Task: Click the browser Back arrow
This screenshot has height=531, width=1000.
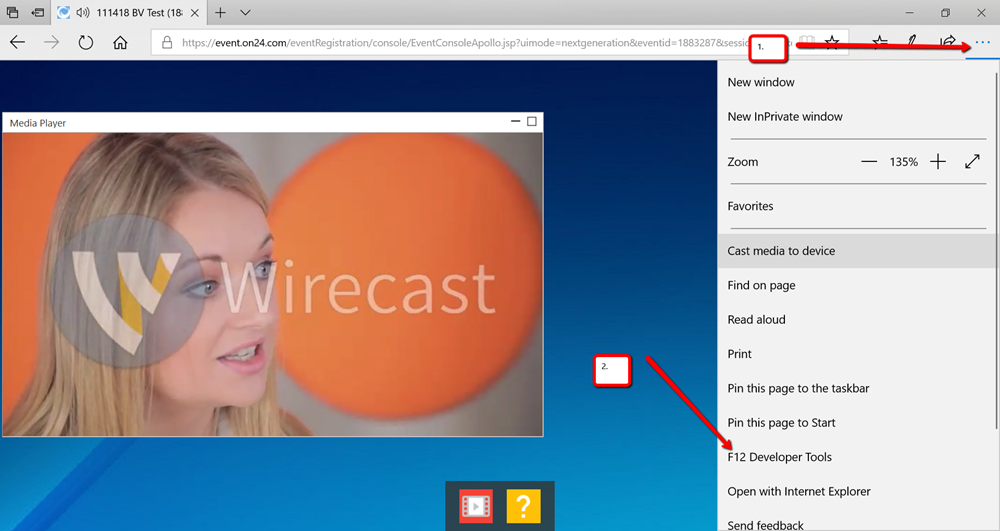Action: click(18, 43)
